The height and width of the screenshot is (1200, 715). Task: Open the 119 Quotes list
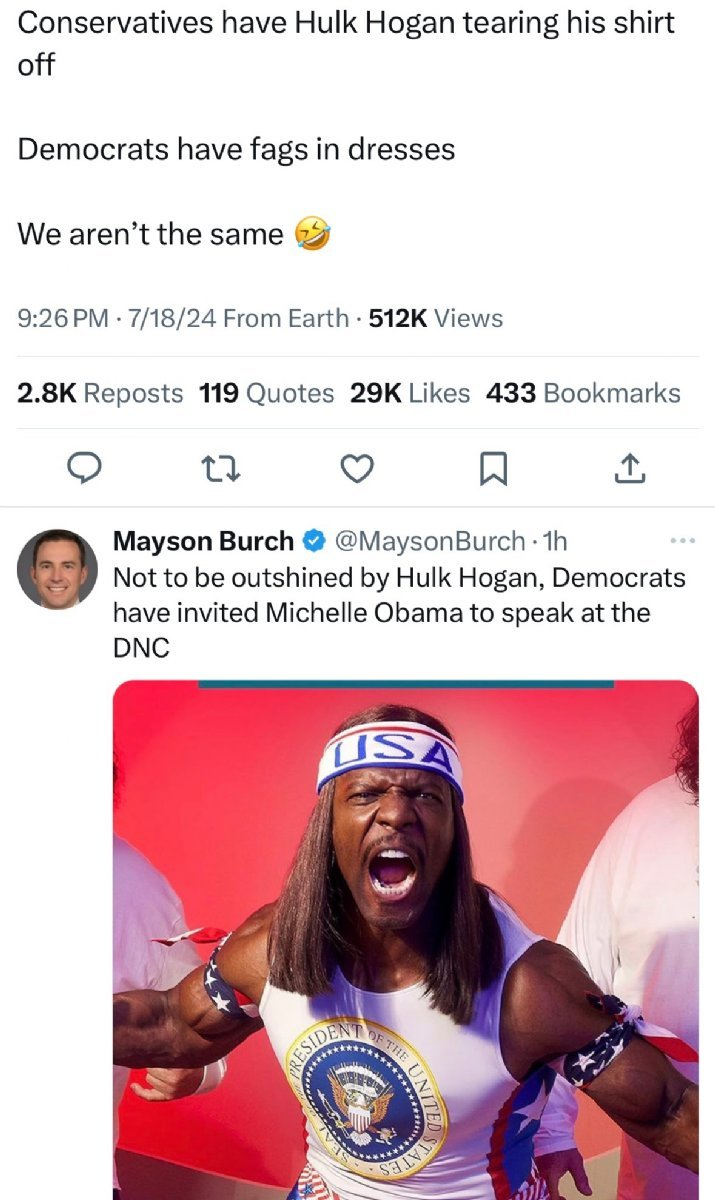[266, 393]
